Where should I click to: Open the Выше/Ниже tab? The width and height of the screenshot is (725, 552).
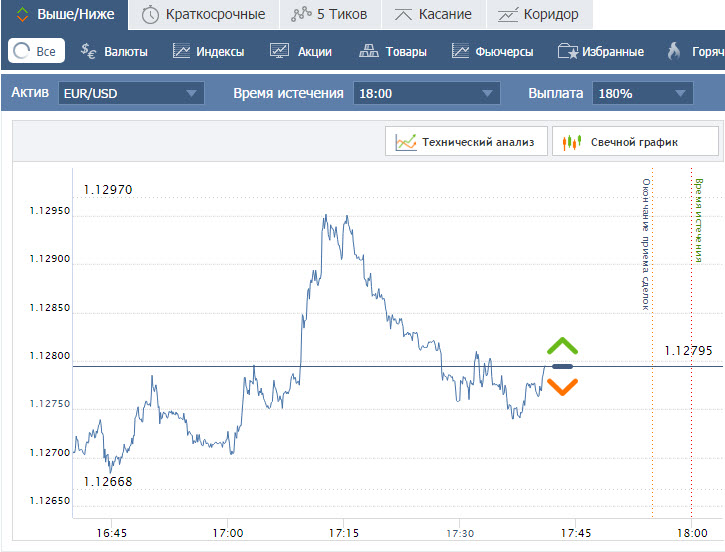[x=65, y=14]
